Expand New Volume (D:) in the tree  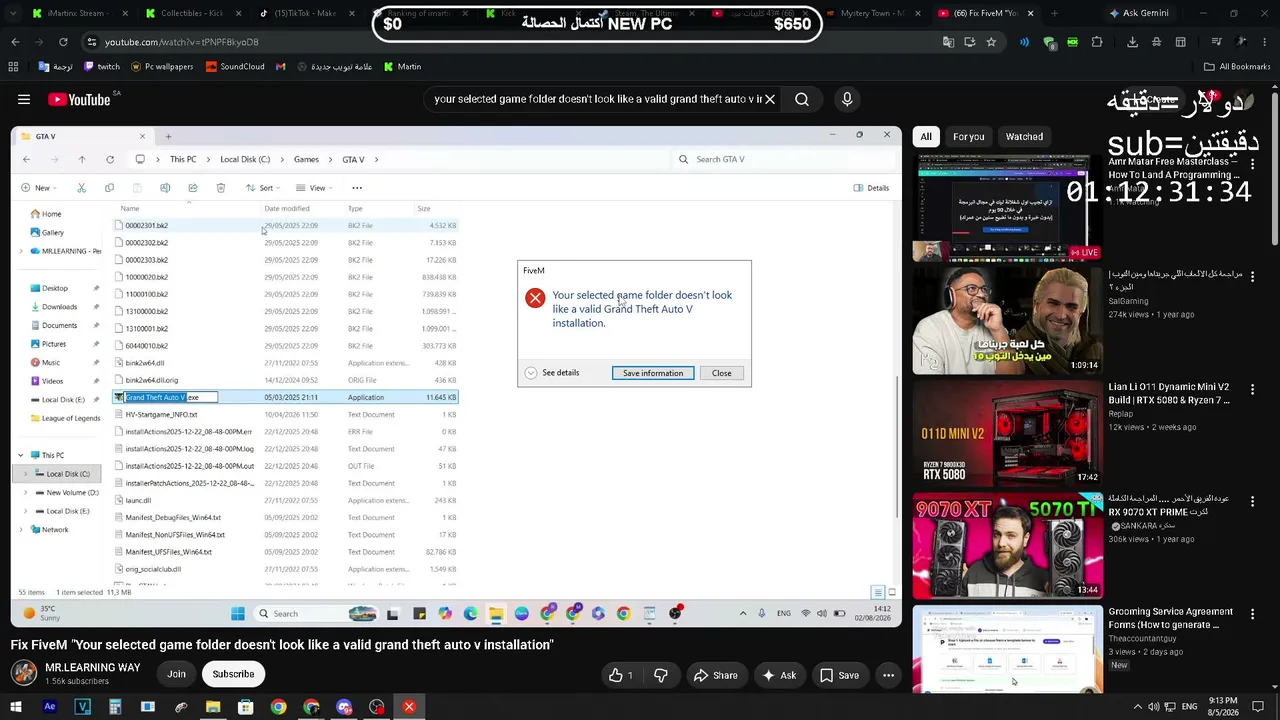tap(26, 493)
